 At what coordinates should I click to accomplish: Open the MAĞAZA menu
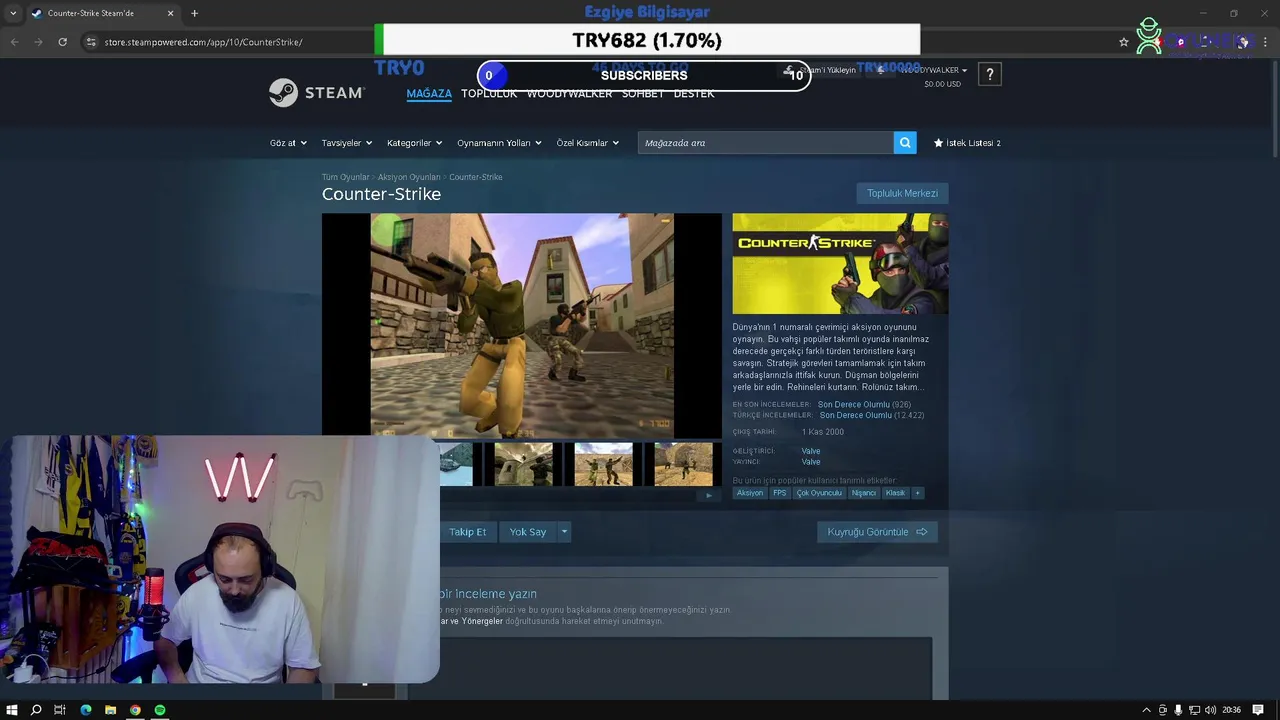tap(429, 93)
